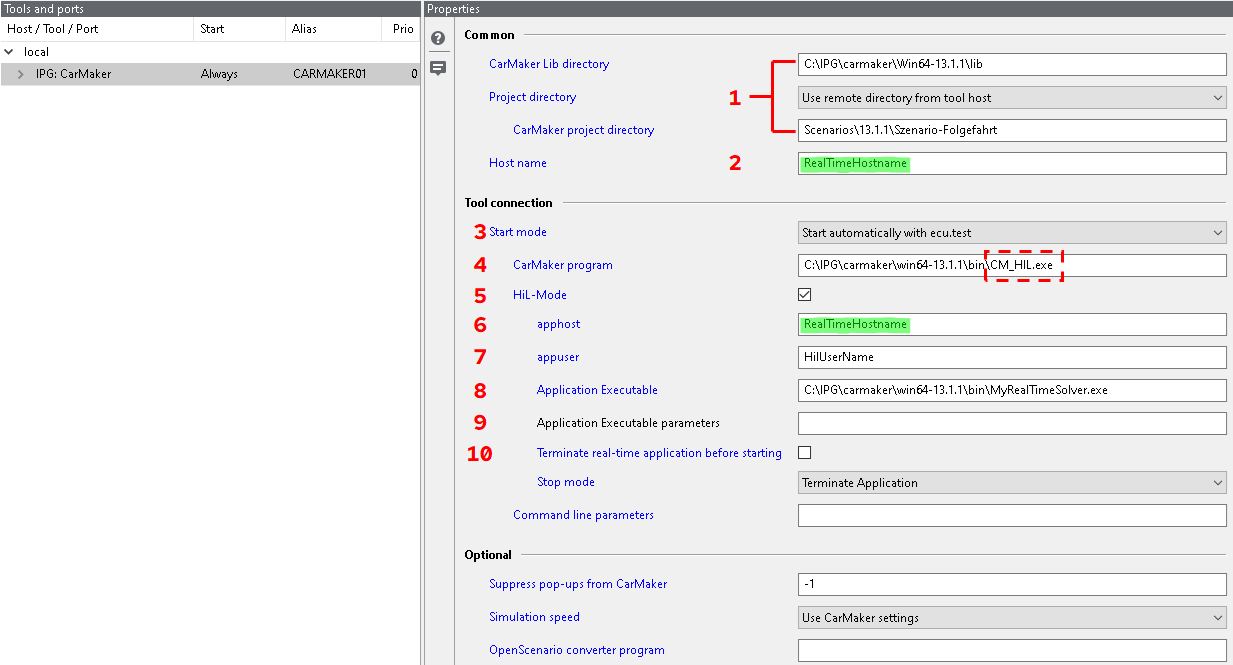Open the Simulation speed dropdown
Viewport: 1233px width, 665px height.
point(1012,618)
